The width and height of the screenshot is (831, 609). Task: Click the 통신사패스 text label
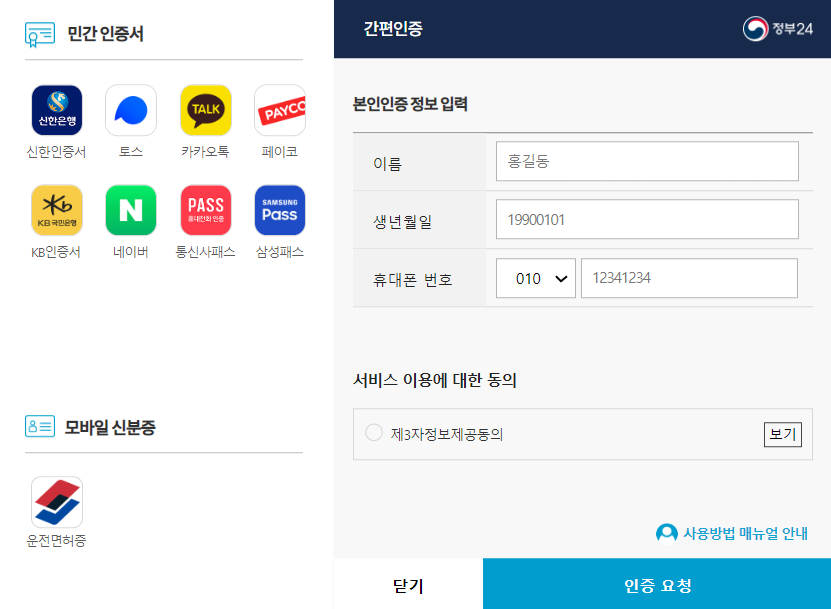(x=206, y=252)
